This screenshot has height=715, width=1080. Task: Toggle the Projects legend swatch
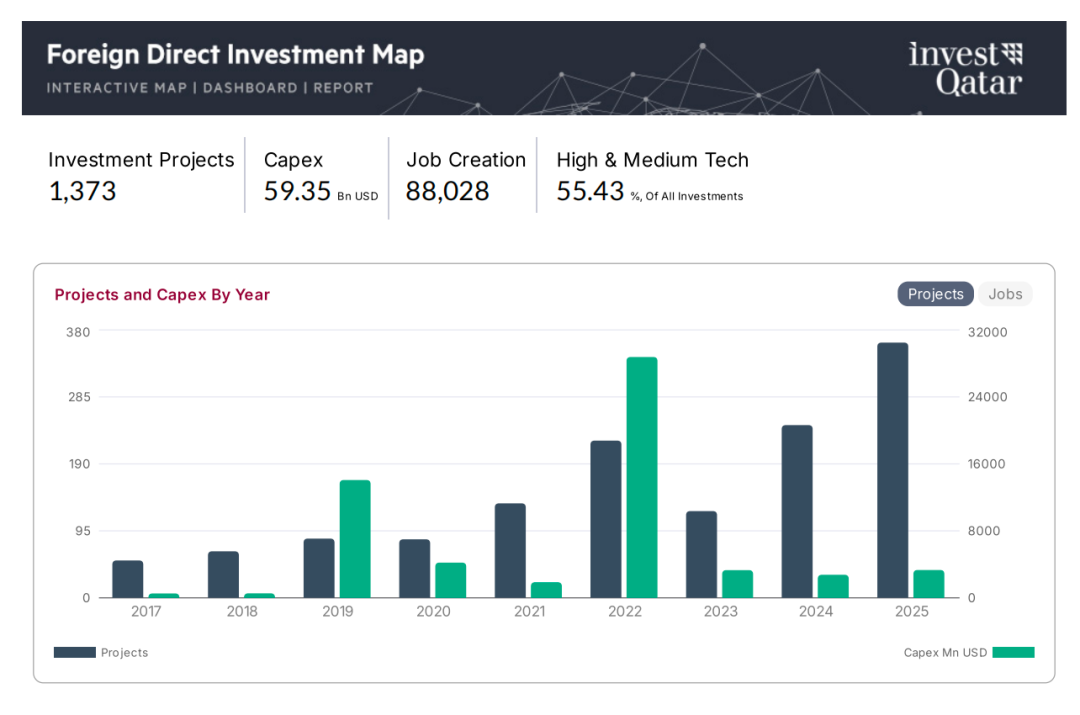[x=75, y=652]
